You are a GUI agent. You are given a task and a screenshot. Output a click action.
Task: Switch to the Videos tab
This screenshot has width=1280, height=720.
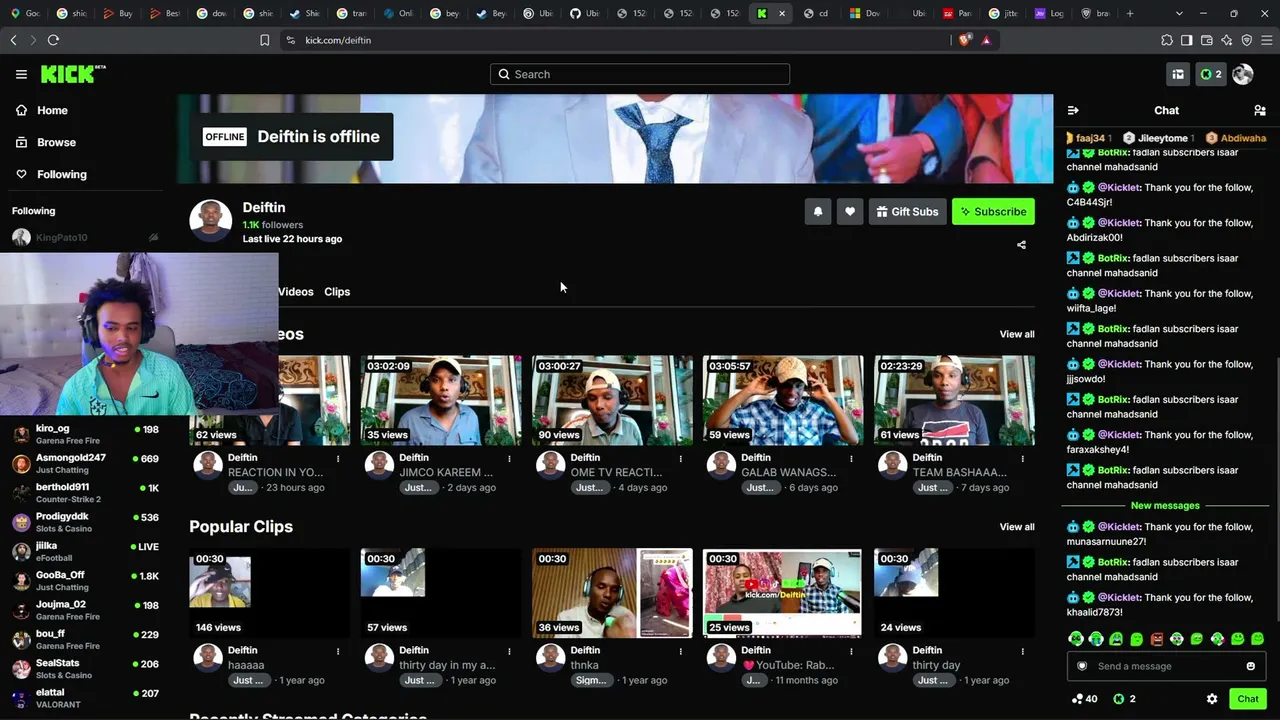pos(296,292)
